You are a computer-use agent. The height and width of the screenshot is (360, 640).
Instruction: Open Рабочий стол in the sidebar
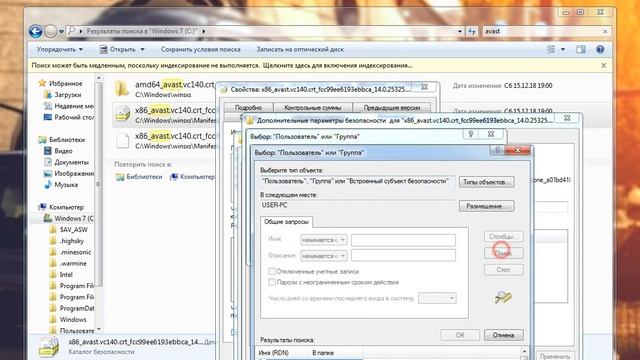coord(68,117)
